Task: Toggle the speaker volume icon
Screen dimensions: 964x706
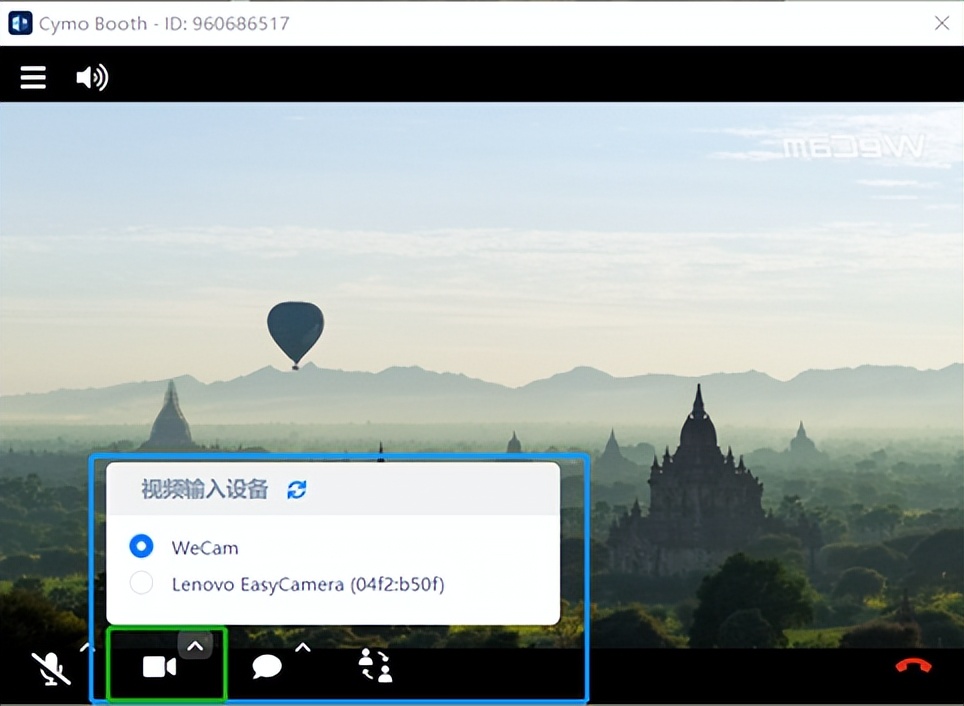Action: click(92, 77)
